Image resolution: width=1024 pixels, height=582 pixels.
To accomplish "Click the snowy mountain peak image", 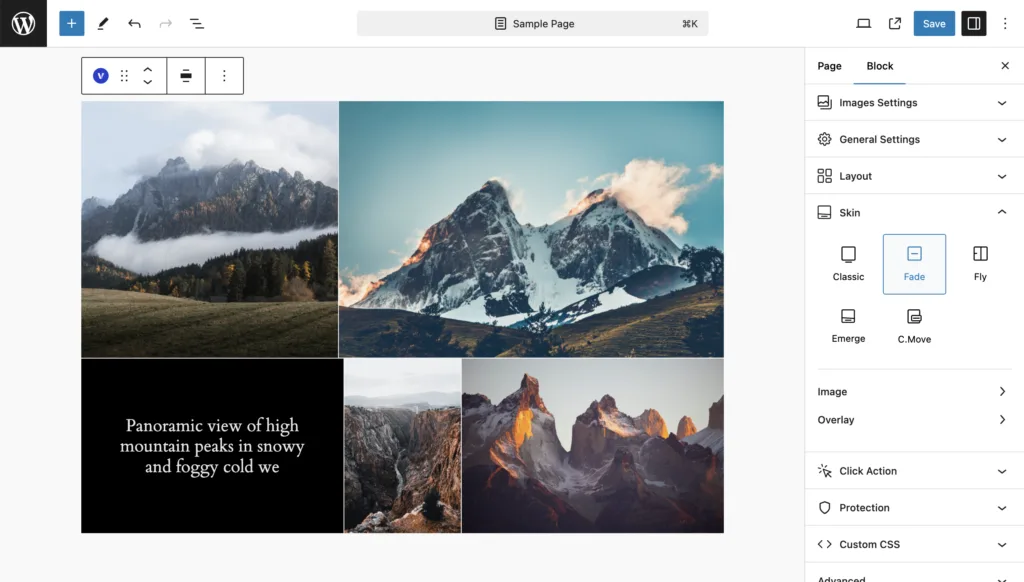I will 531,229.
